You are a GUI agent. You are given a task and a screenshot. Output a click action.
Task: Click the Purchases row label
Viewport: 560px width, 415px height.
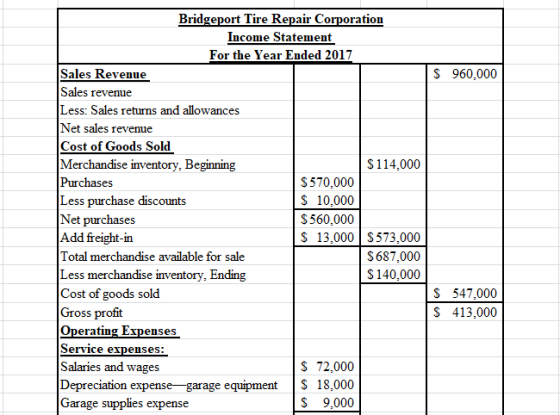86,182
